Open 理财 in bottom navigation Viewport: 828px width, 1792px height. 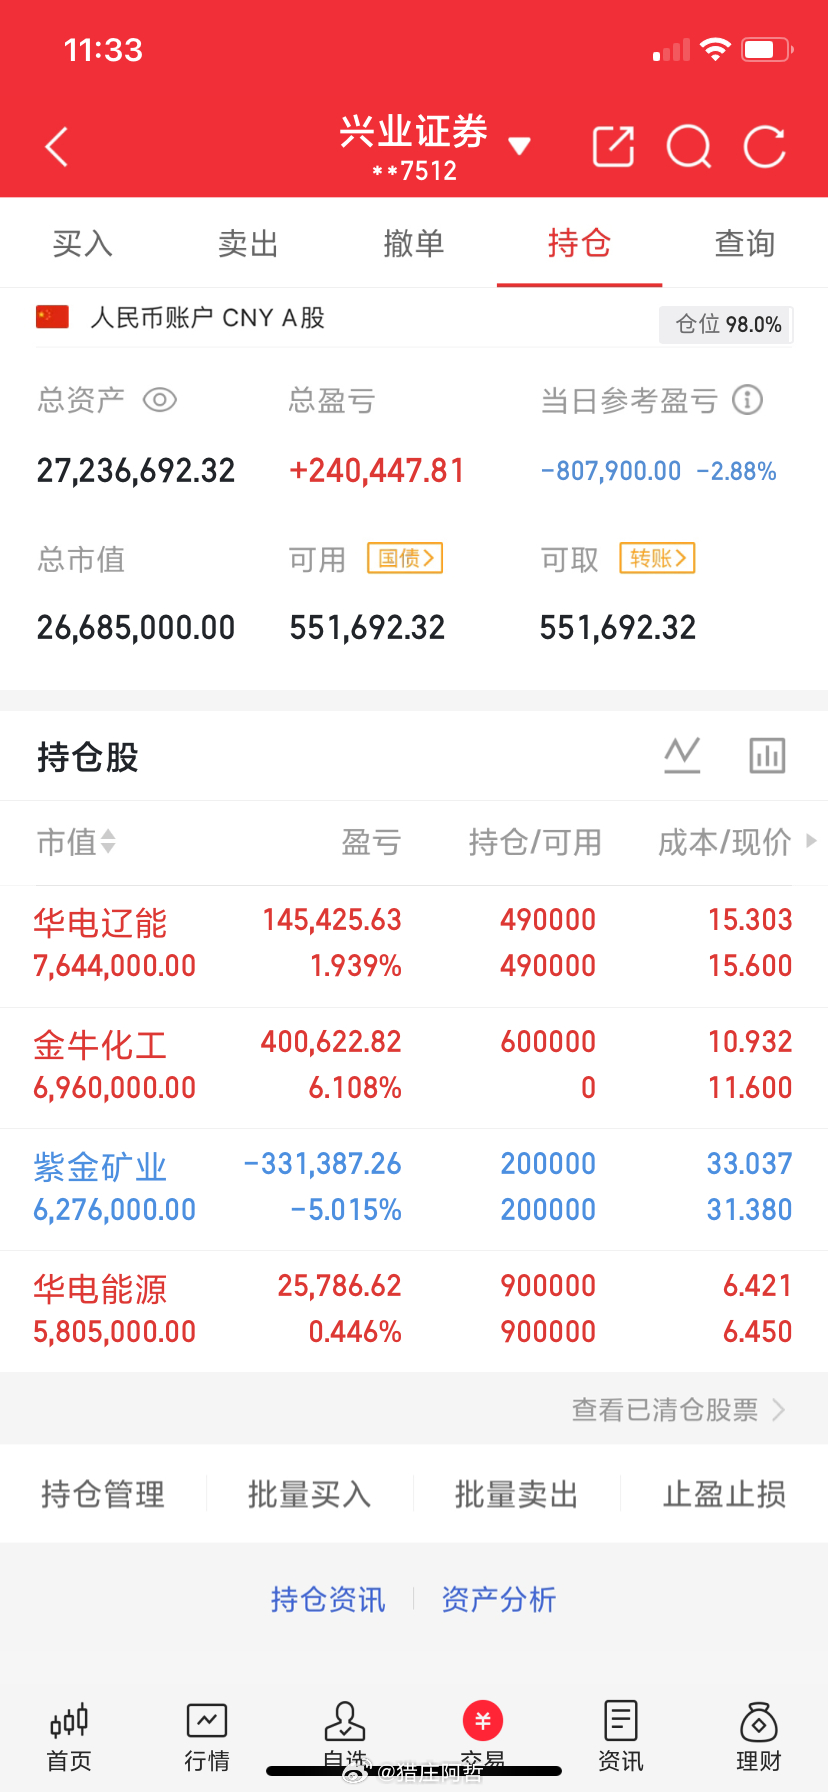(759, 1737)
